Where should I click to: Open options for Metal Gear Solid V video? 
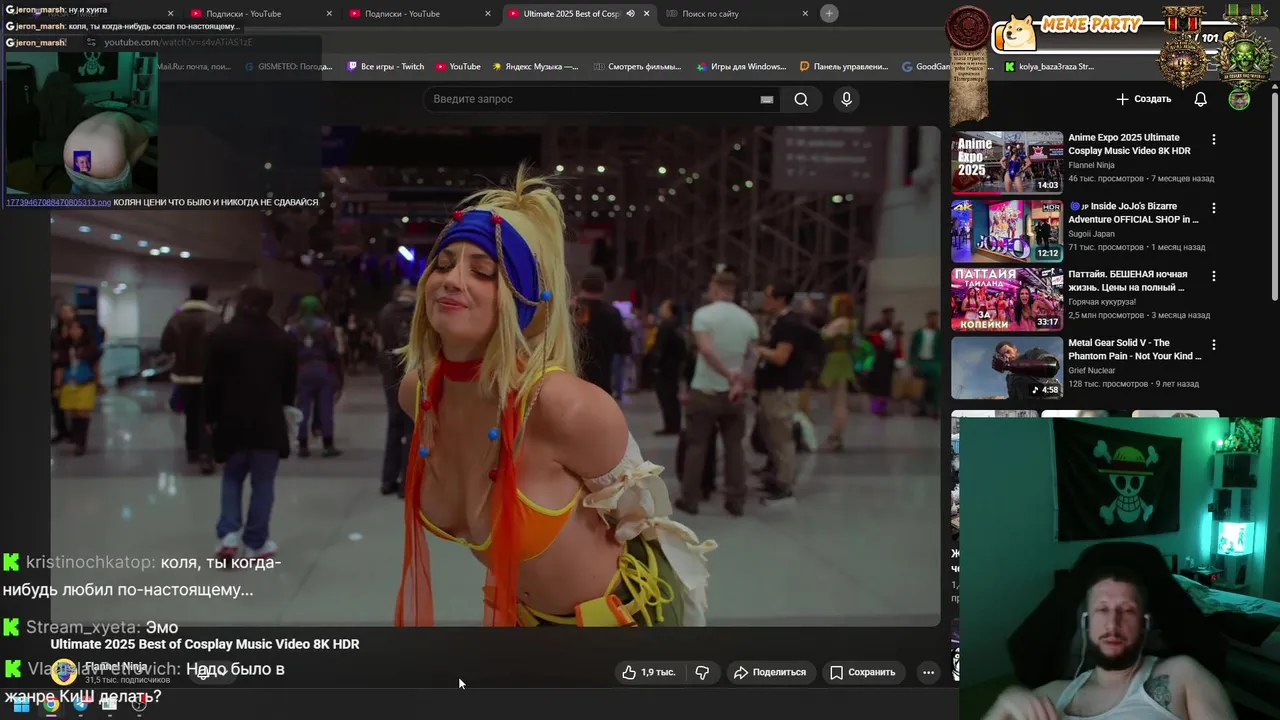click(x=1214, y=344)
